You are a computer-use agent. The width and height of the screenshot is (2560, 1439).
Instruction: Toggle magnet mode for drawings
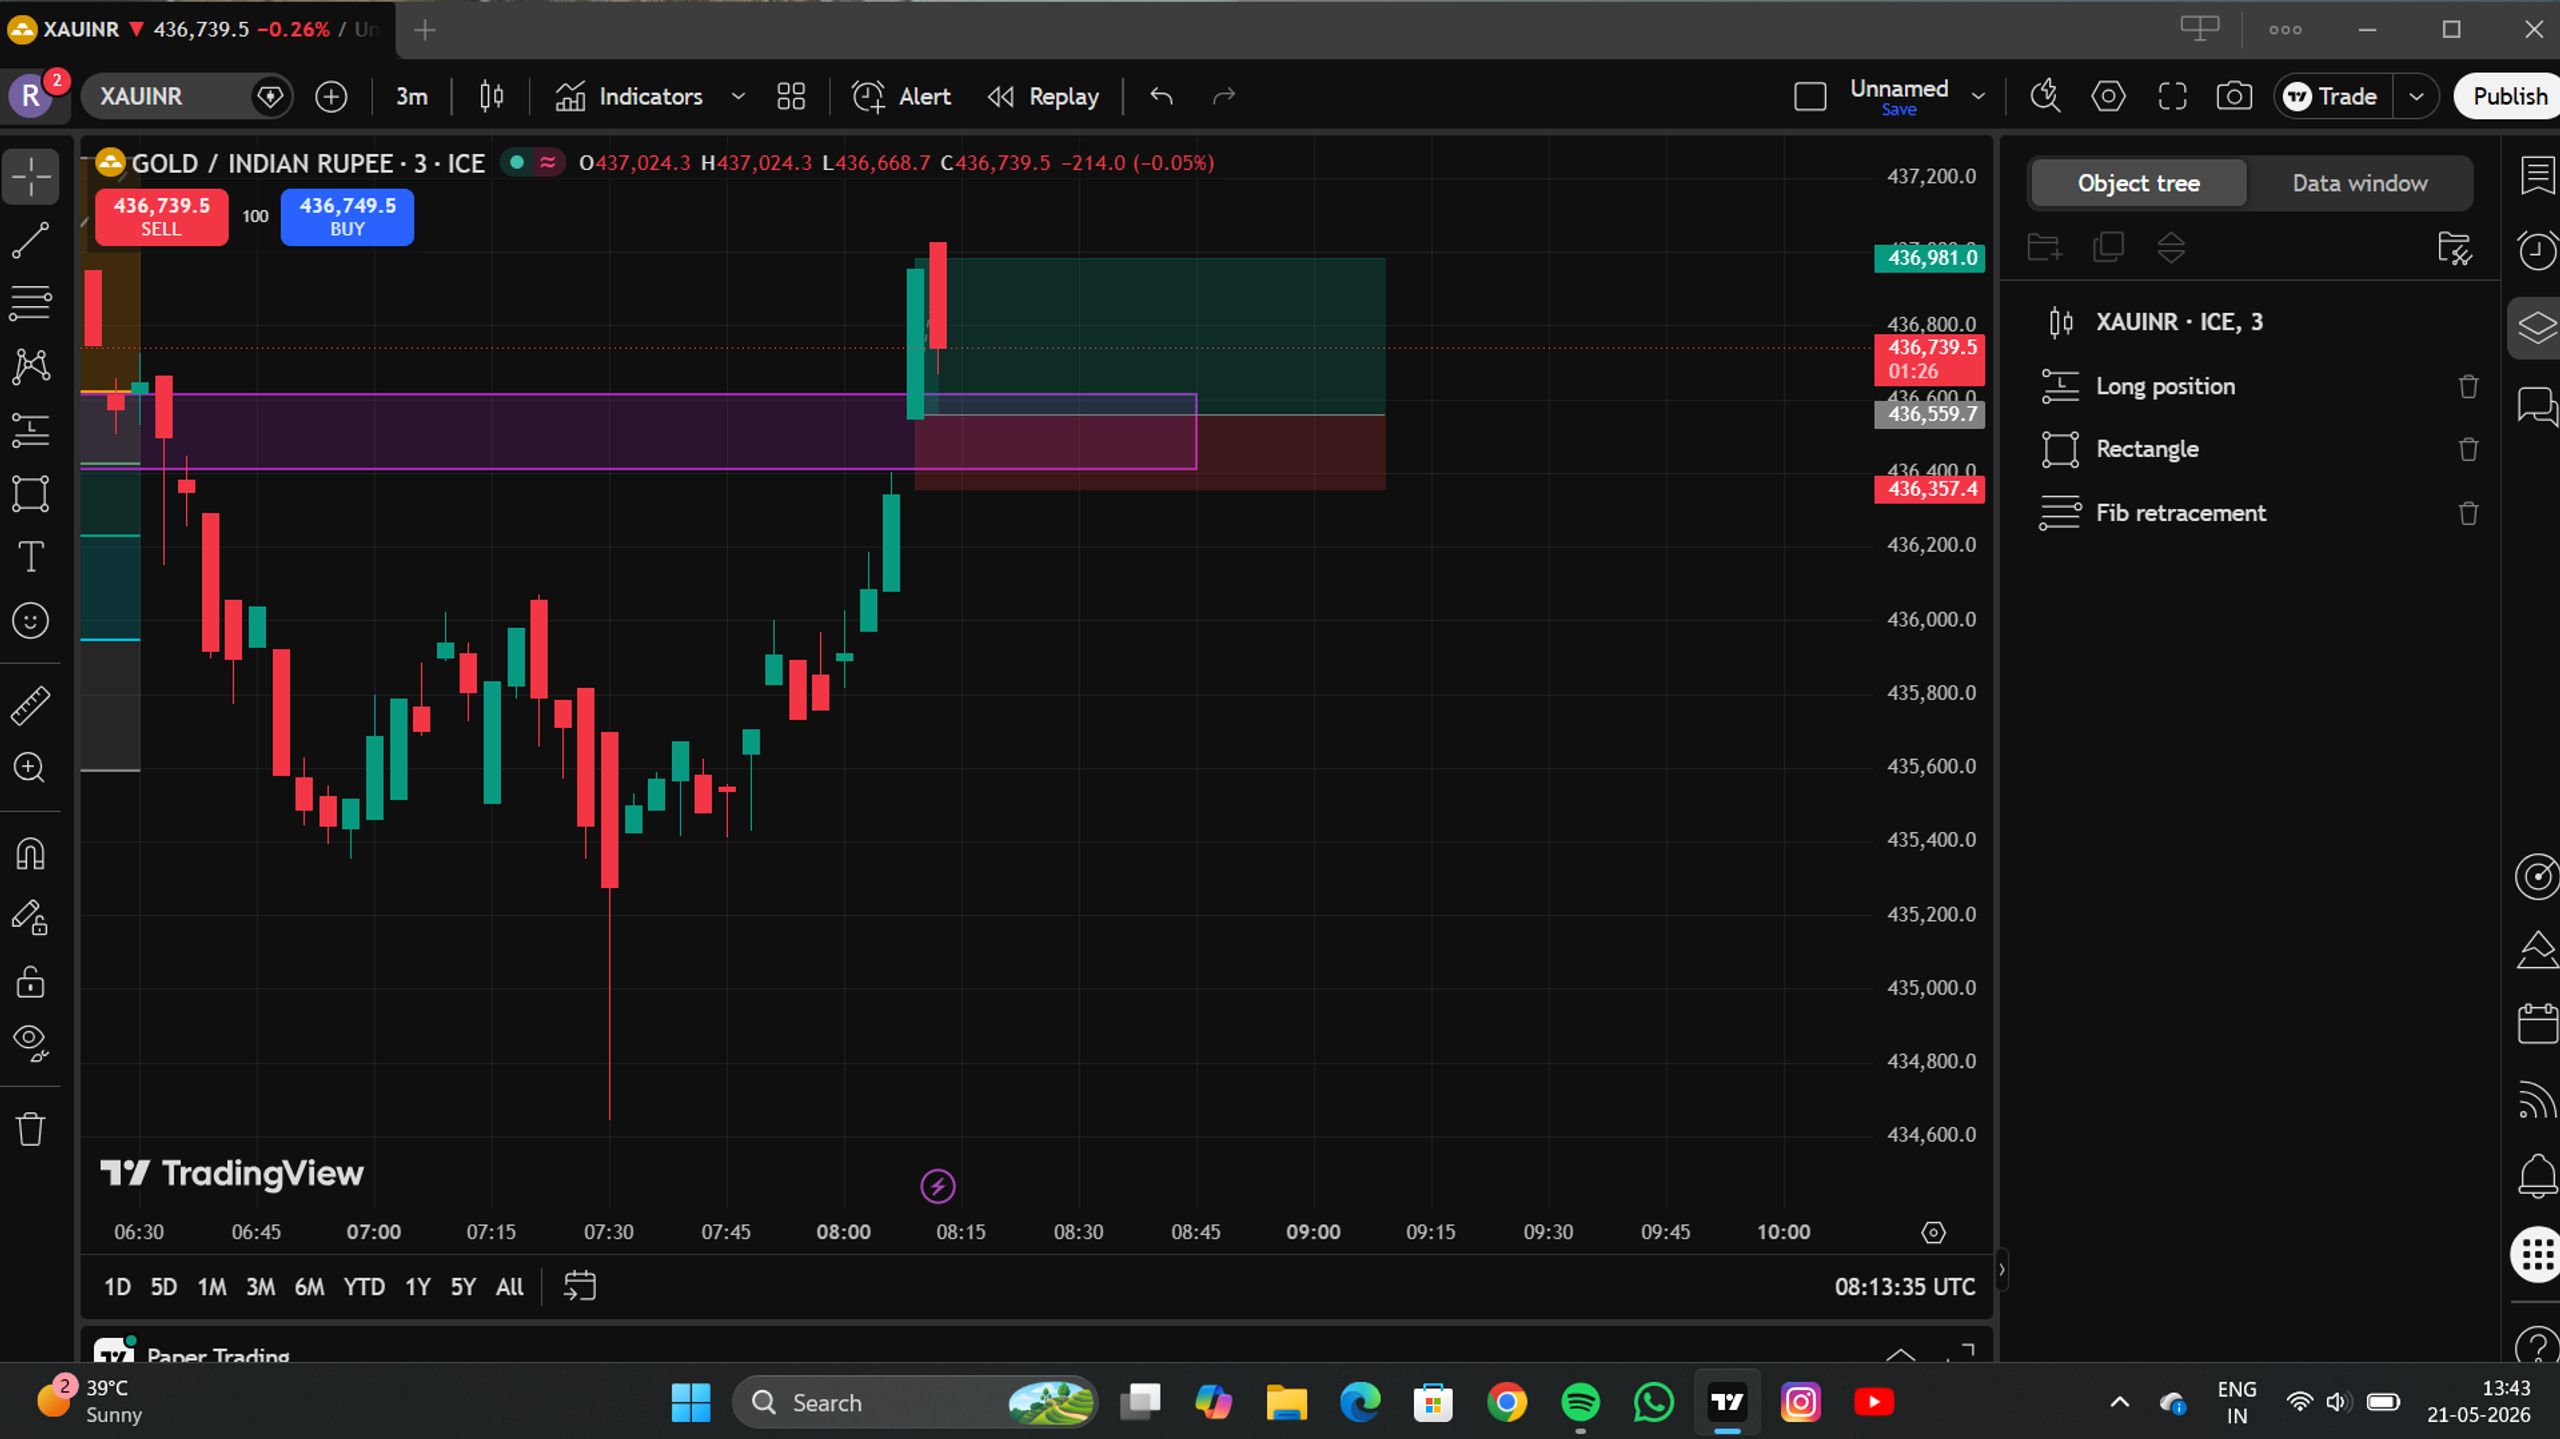pyautogui.click(x=31, y=854)
